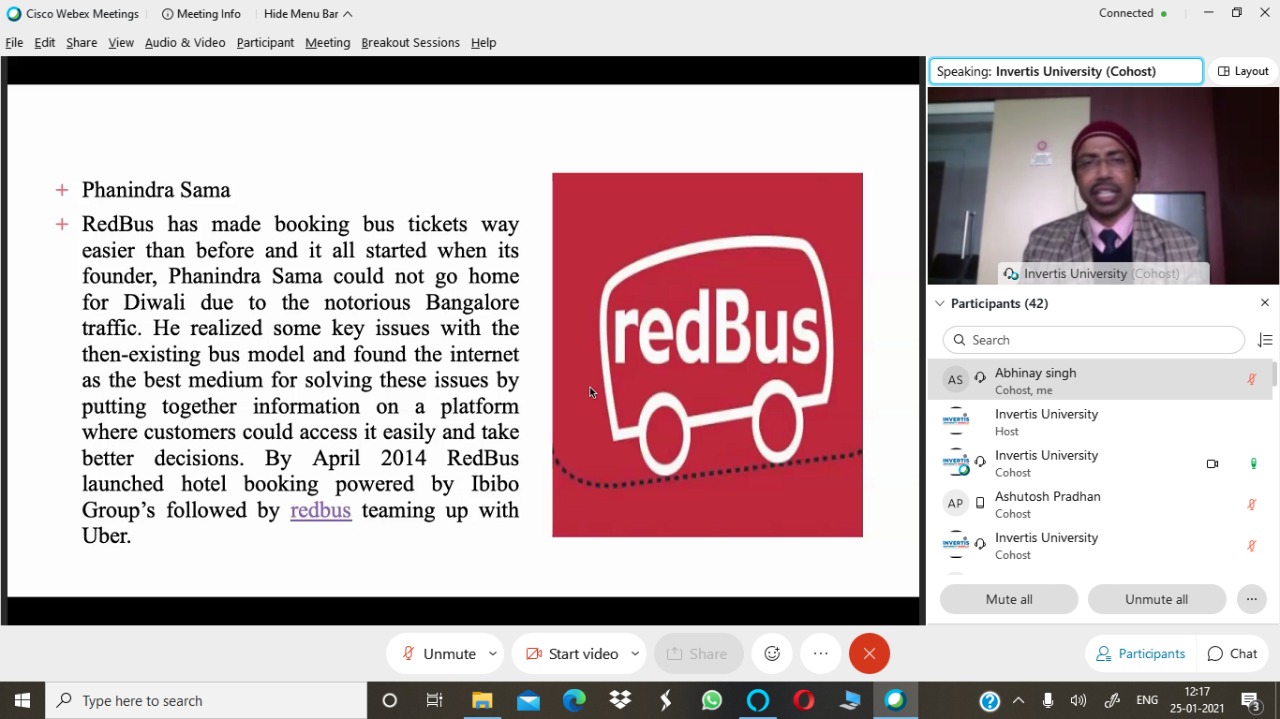
Task: Open the Windows Start menu
Action: click(x=22, y=700)
